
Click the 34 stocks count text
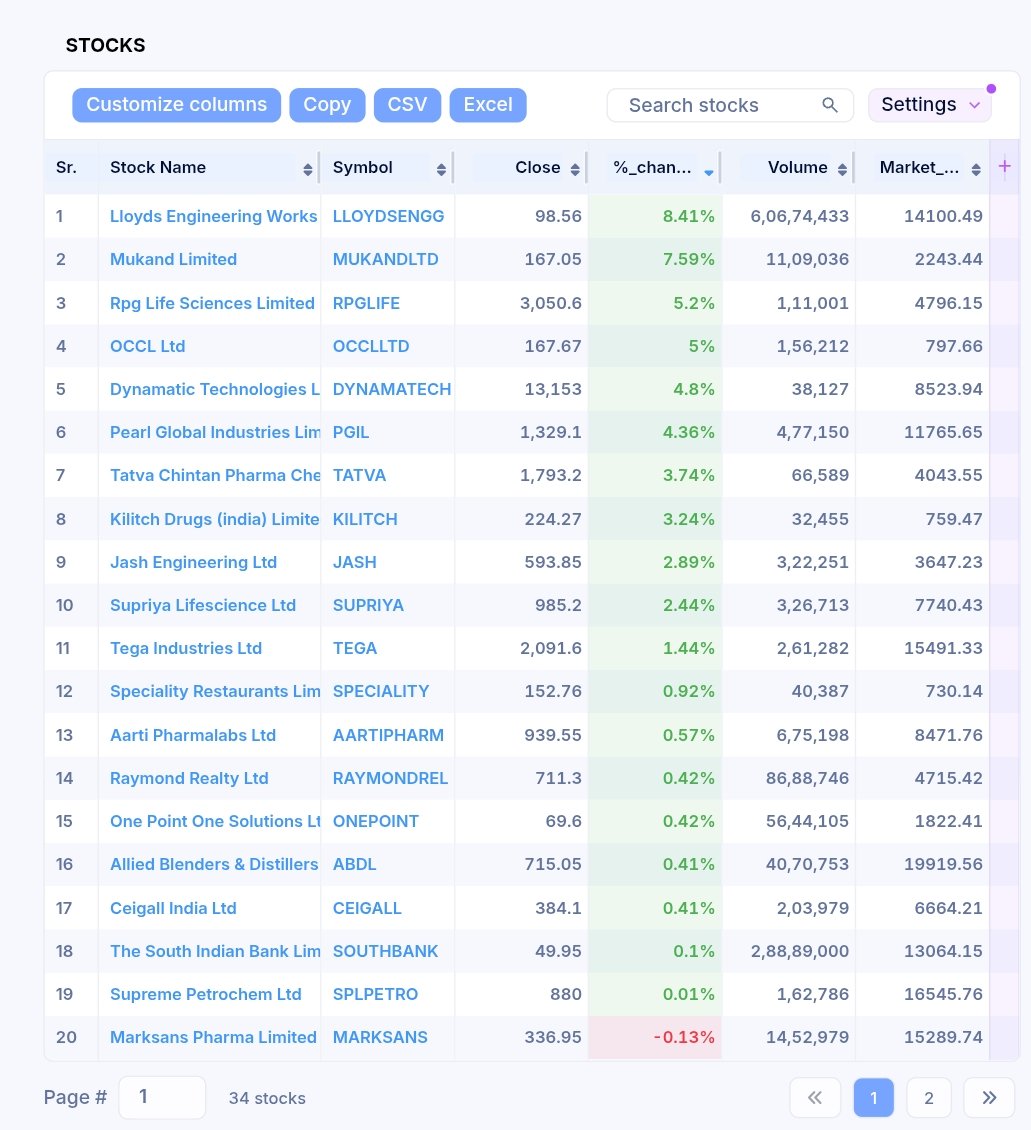[267, 1098]
